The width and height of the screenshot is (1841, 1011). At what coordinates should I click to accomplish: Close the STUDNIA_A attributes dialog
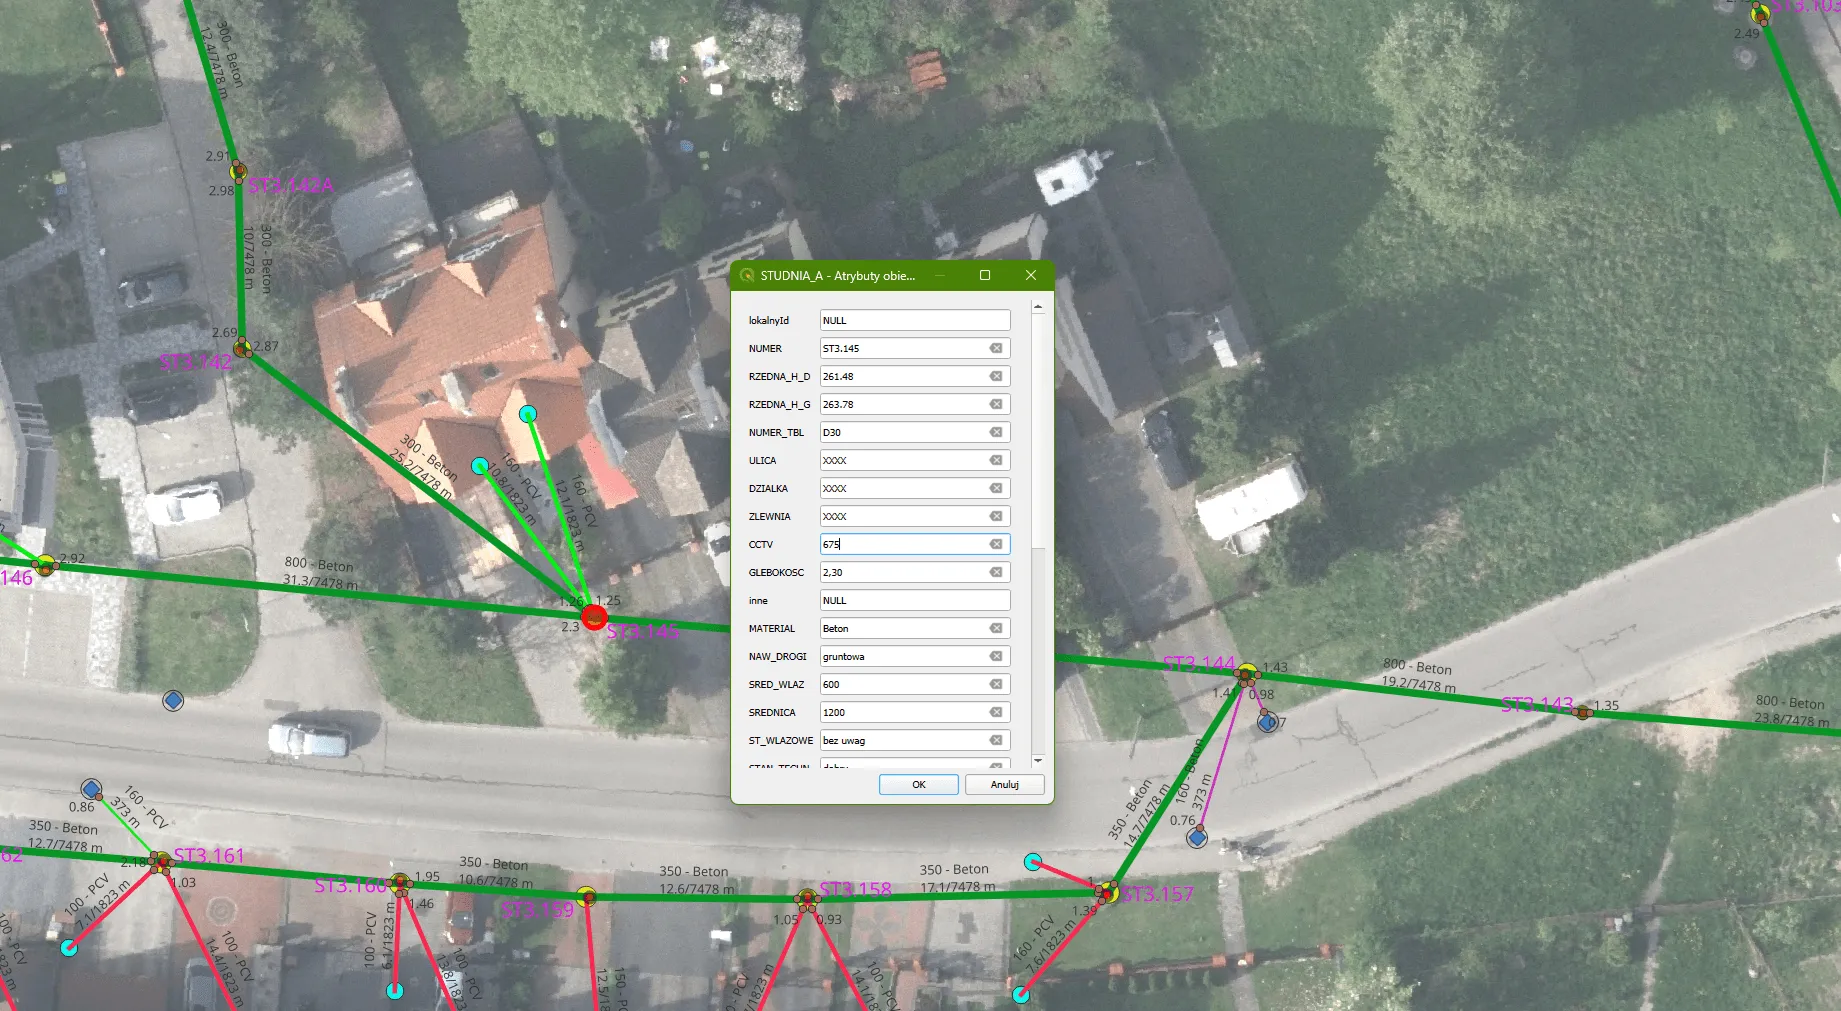(x=1031, y=275)
